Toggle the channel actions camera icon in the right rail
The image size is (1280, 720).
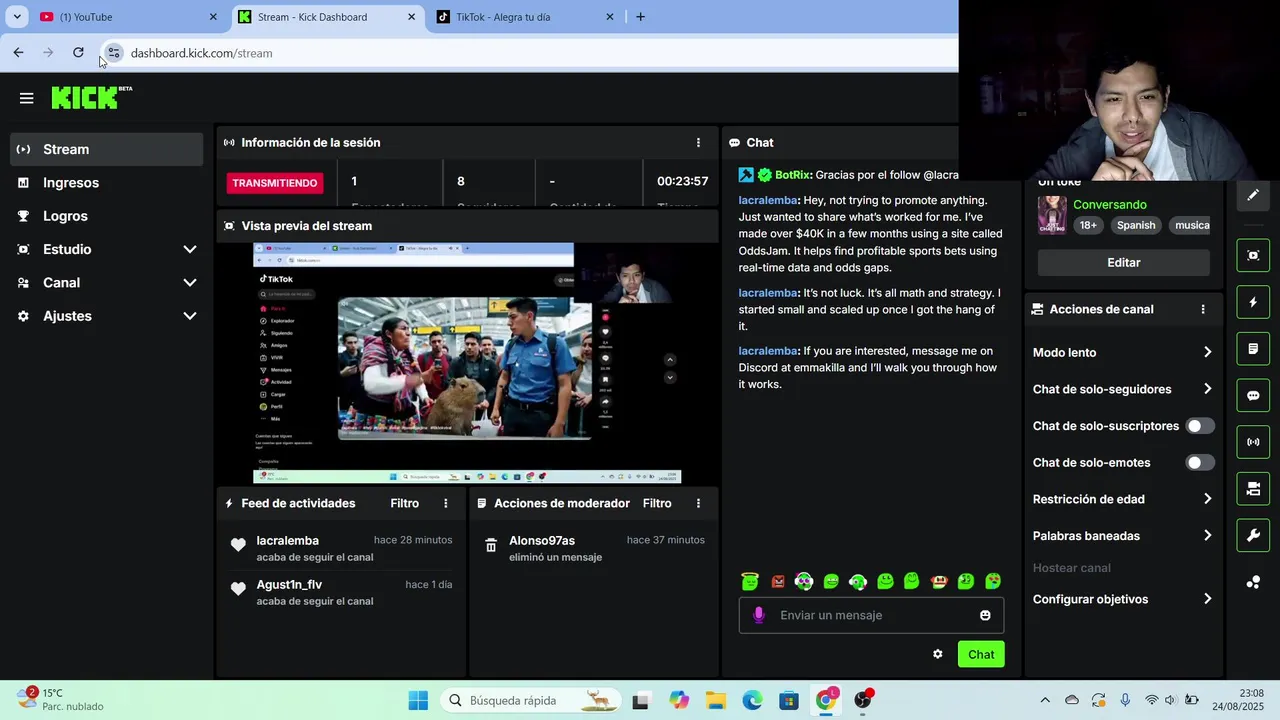click(x=1253, y=489)
